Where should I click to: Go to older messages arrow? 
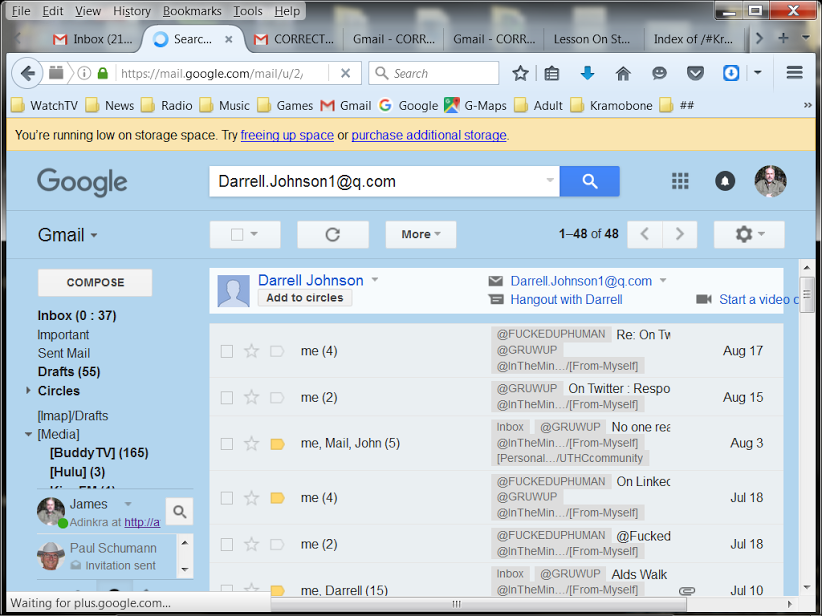679,234
